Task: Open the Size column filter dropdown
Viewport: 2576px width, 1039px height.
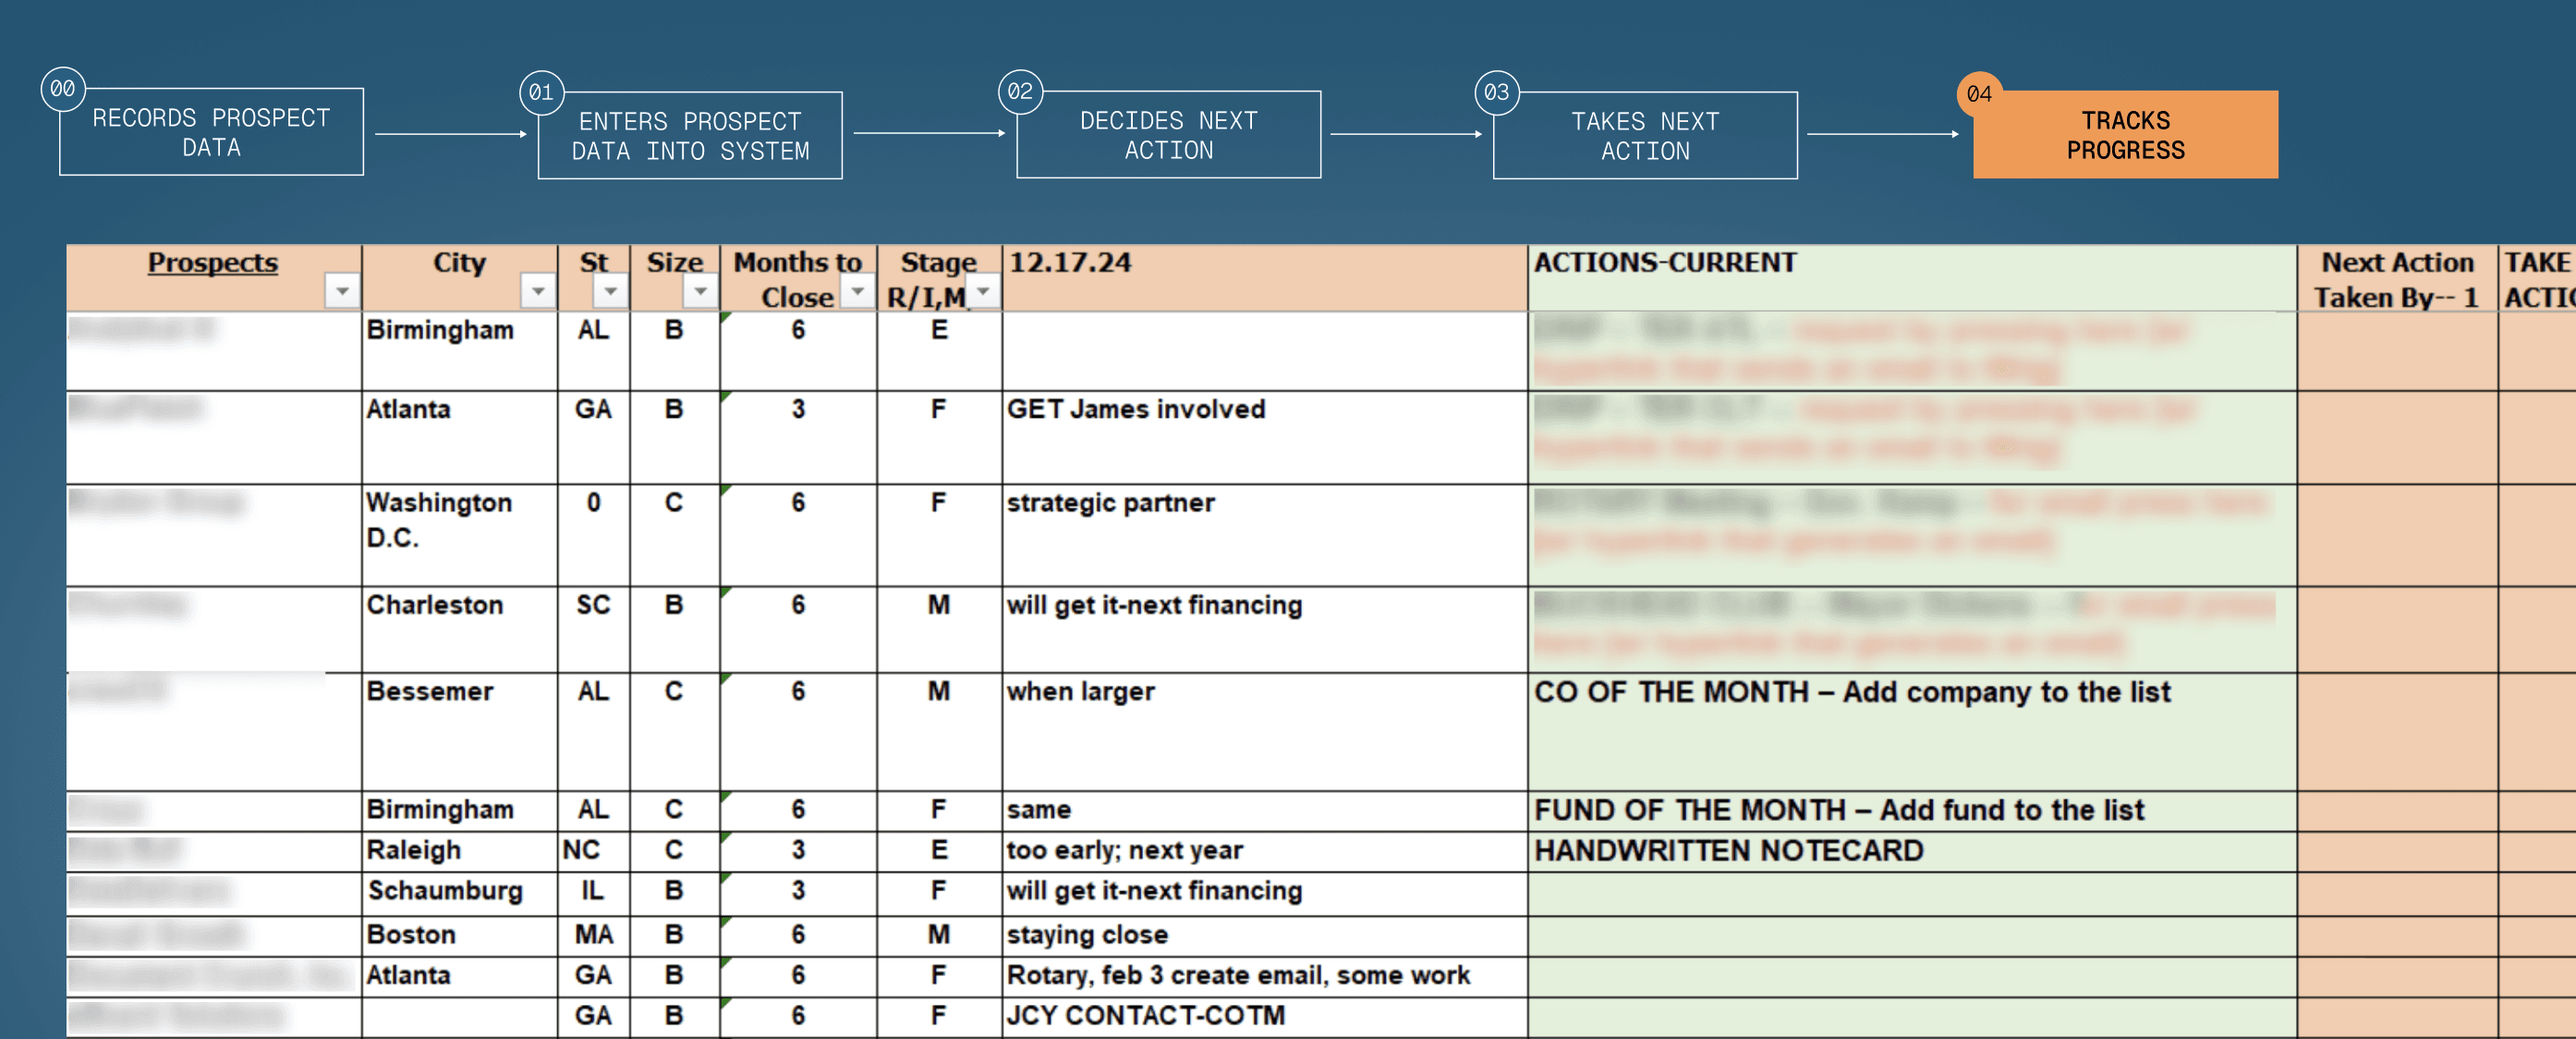Action: tap(700, 291)
